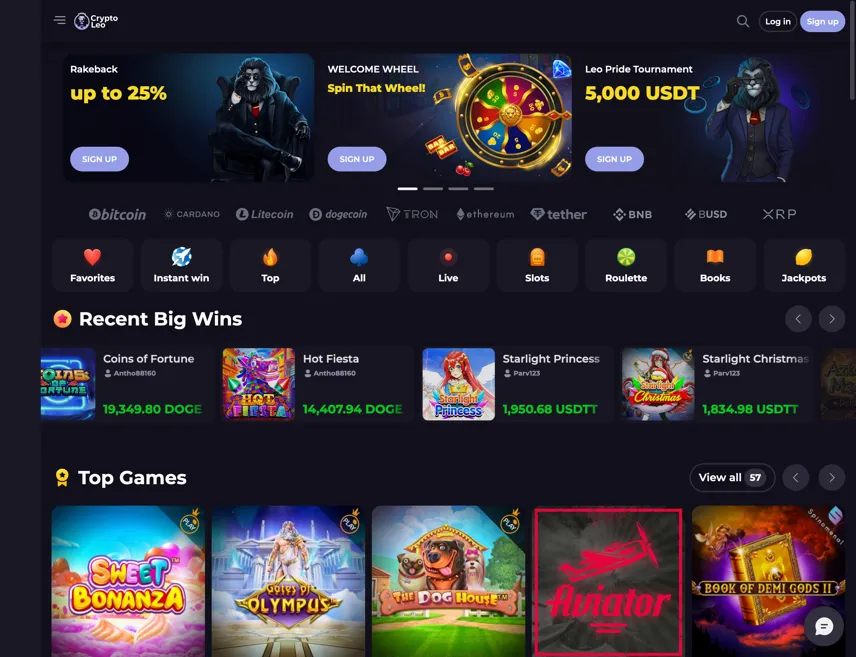Click View all 57 top games

pos(732,478)
